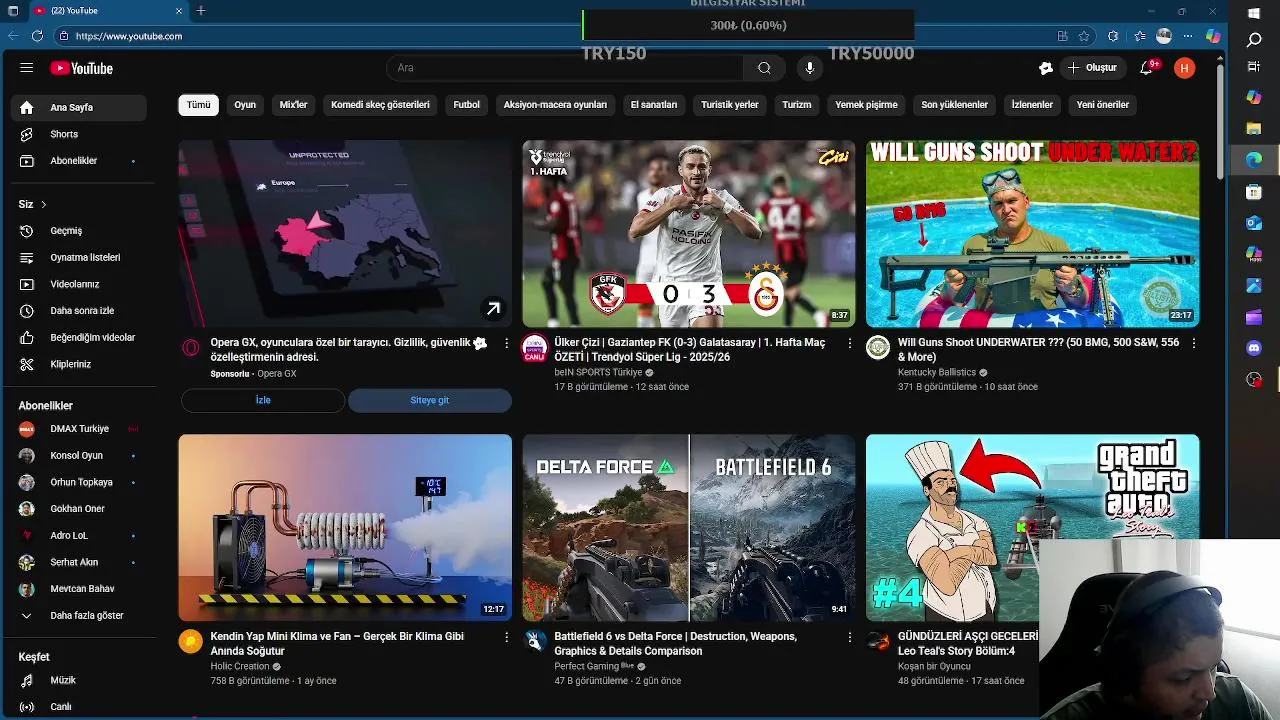Start voice search with microphone icon
Image resolution: width=1280 pixels, height=720 pixels.
point(810,68)
